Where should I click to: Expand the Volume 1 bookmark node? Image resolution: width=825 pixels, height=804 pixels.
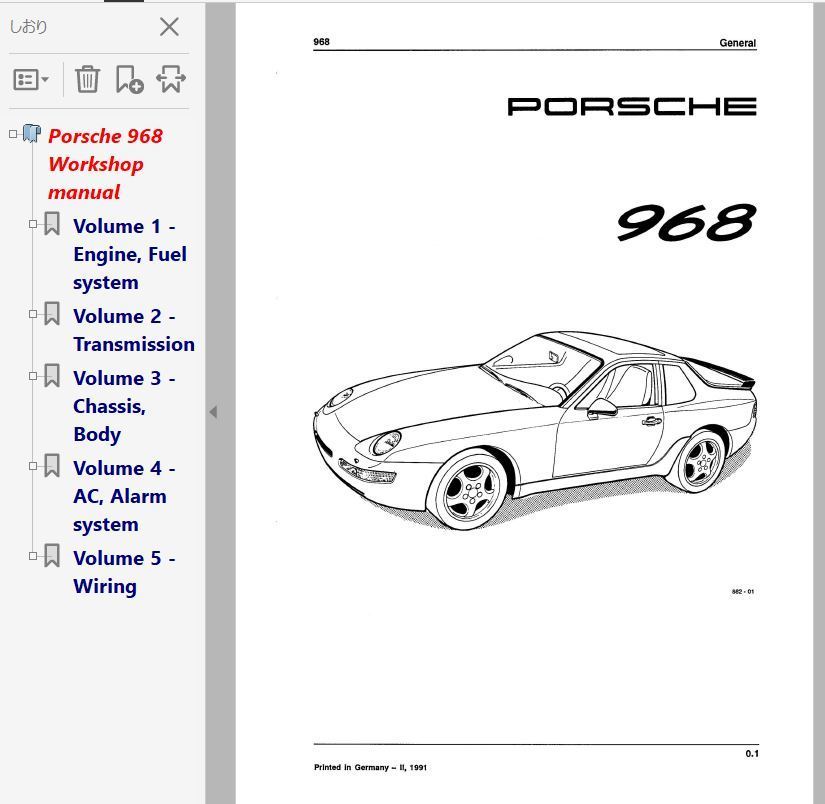[x=33, y=224]
